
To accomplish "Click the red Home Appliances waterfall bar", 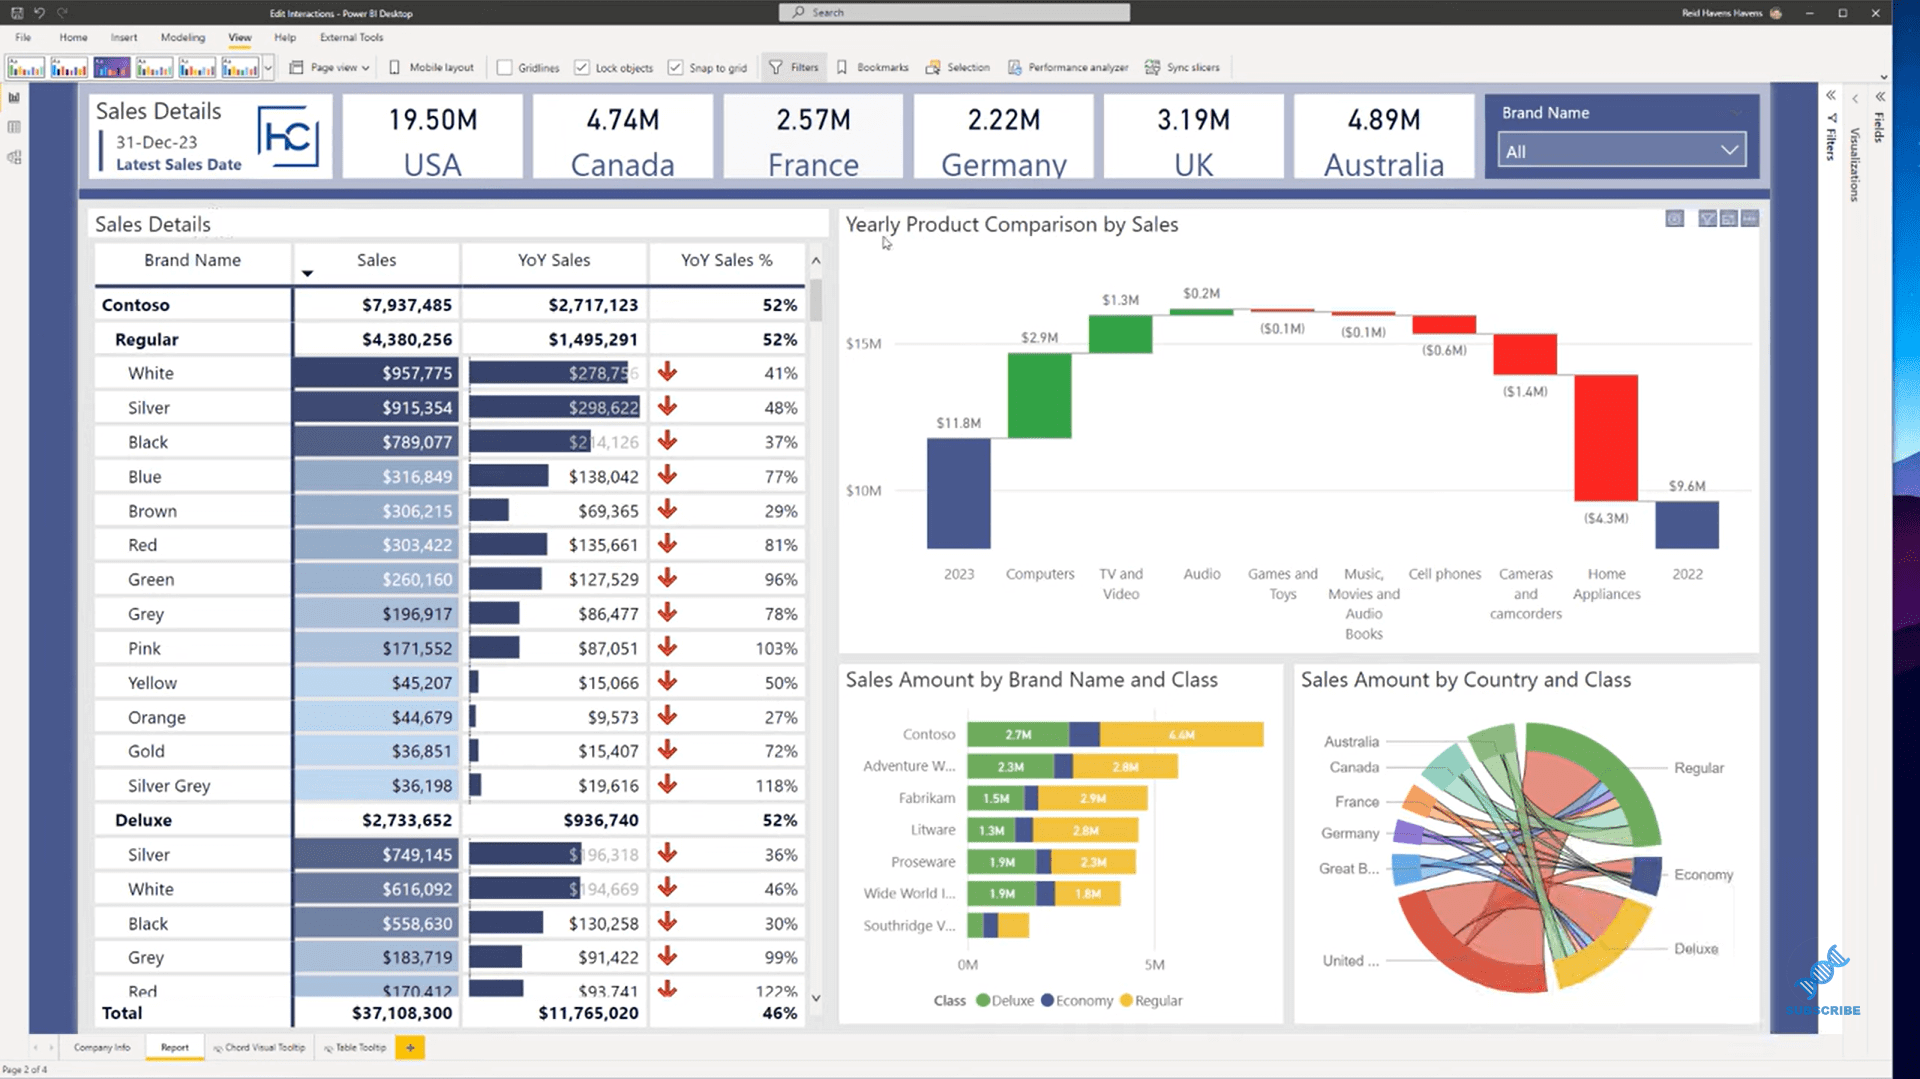I will point(1606,438).
